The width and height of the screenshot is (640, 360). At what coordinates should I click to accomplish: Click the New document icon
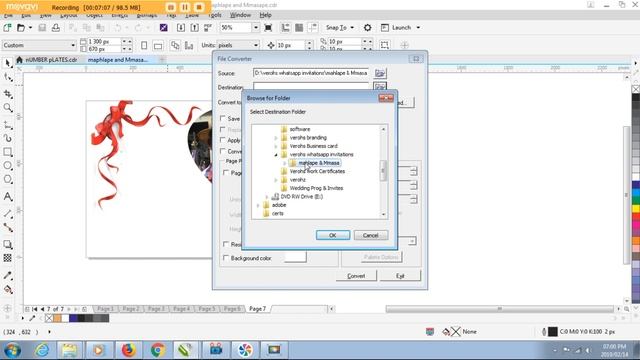pos(7,28)
